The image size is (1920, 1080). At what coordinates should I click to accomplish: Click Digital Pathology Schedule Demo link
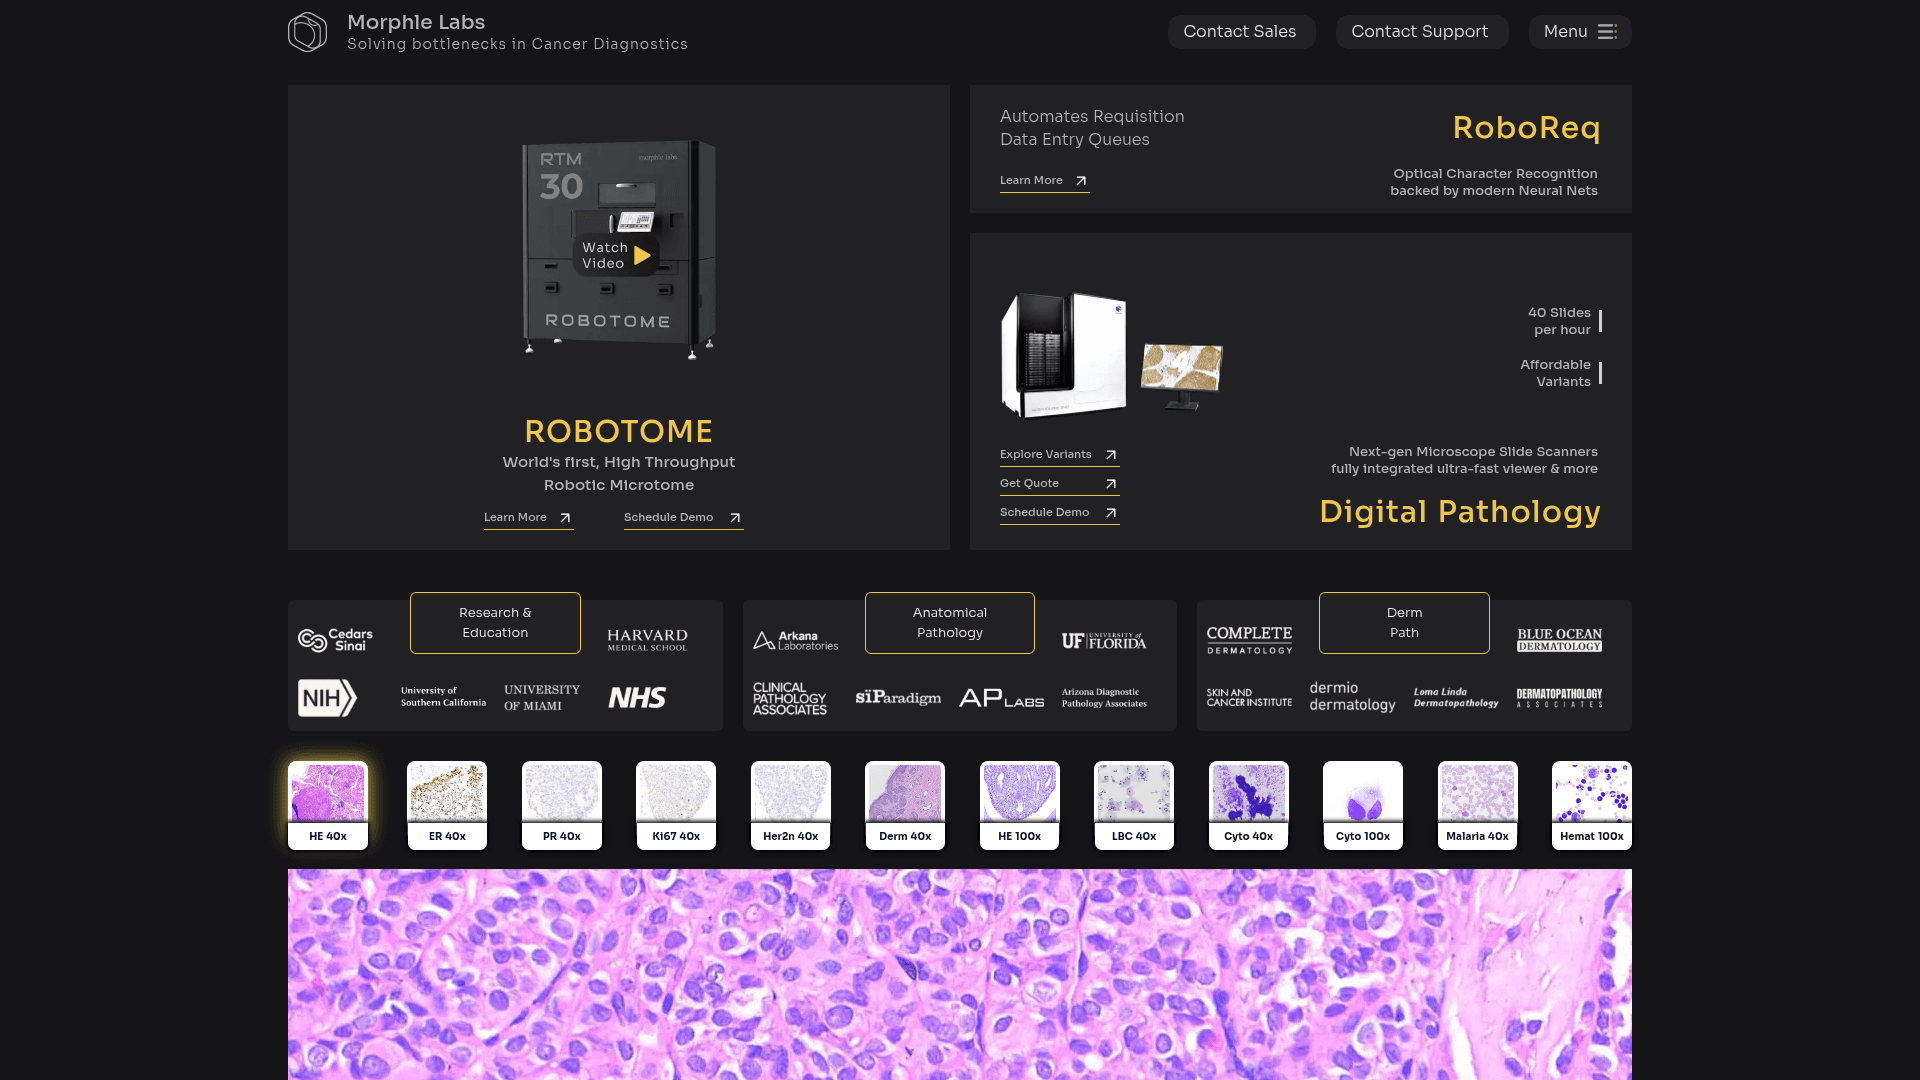[1059, 513]
